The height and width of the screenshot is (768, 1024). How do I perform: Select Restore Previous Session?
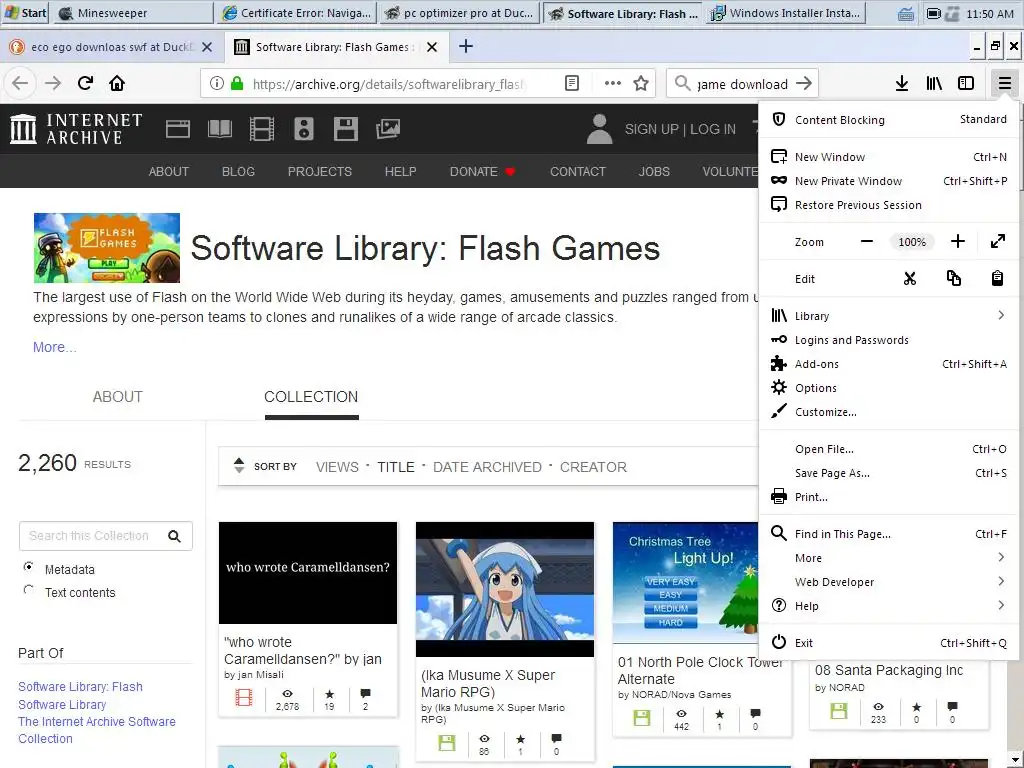tap(888, 205)
